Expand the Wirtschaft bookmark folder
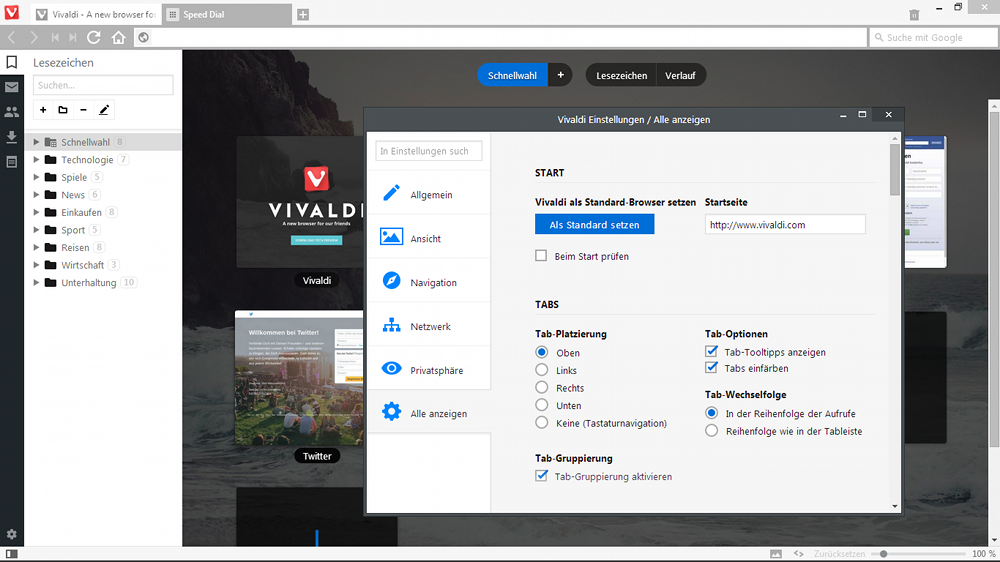Viewport: 1000px width, 562px height. pyautogui.click(x=36, y=265)
